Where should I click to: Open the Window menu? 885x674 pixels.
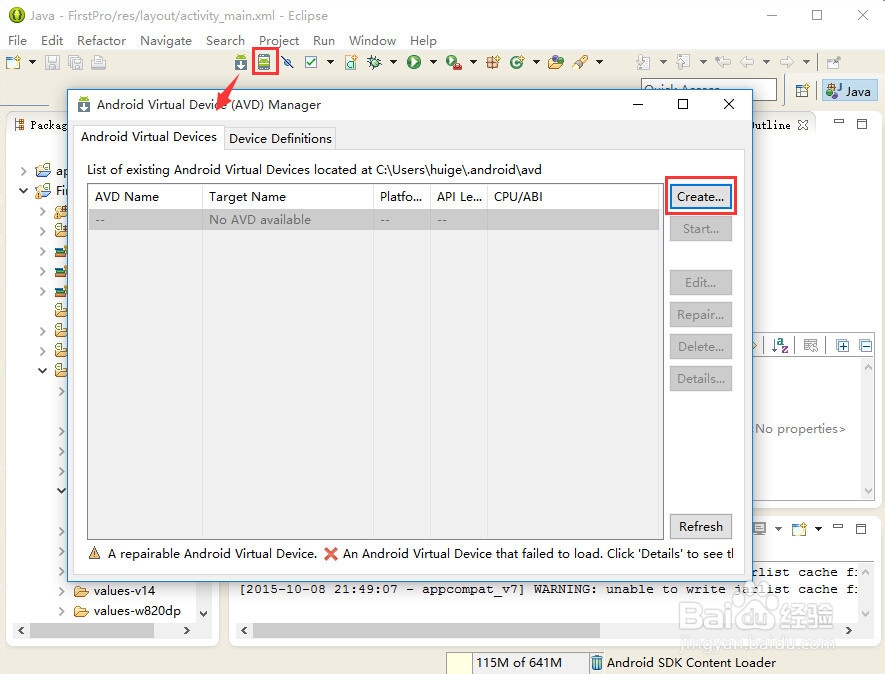point(372,41)
